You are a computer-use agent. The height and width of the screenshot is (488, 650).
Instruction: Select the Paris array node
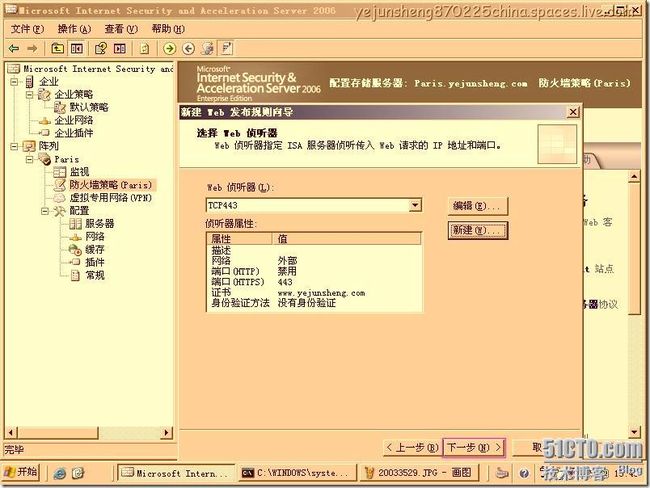(66, 159)
